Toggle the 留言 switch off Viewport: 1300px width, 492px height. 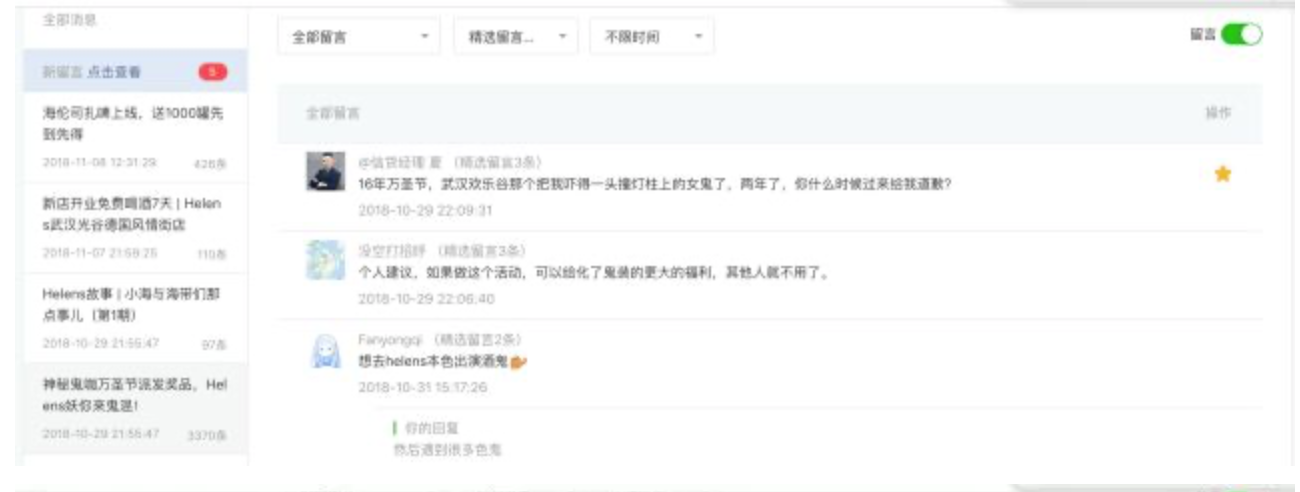pos(1242,34)
